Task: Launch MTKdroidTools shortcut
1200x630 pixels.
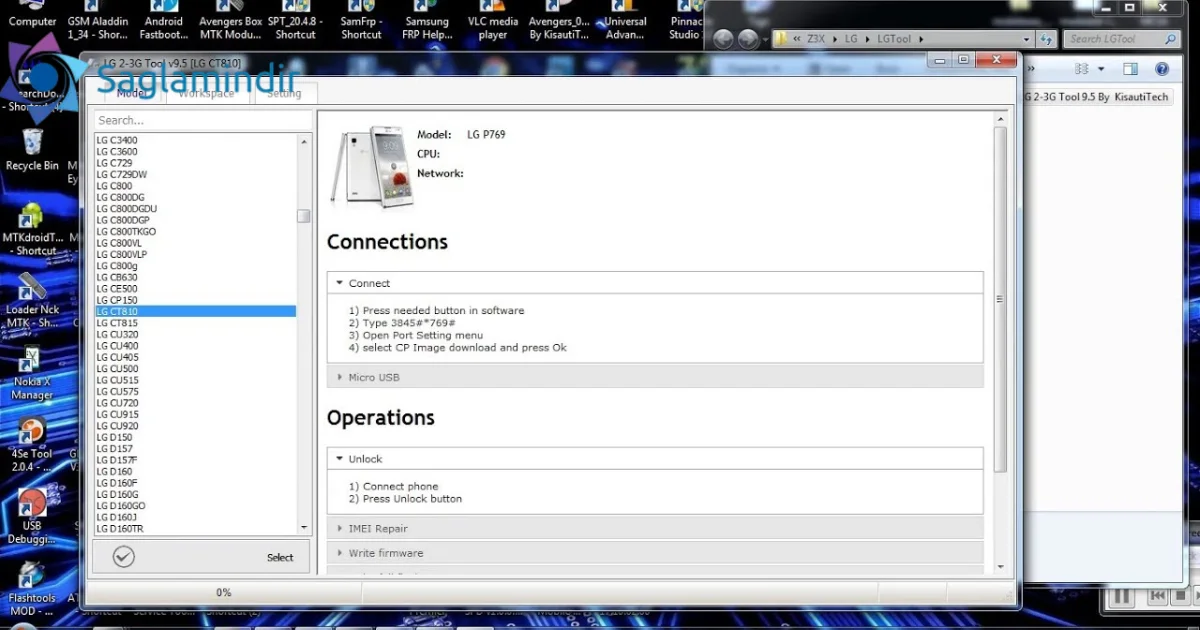Action: pyautogui.click(x=32, y=230)
